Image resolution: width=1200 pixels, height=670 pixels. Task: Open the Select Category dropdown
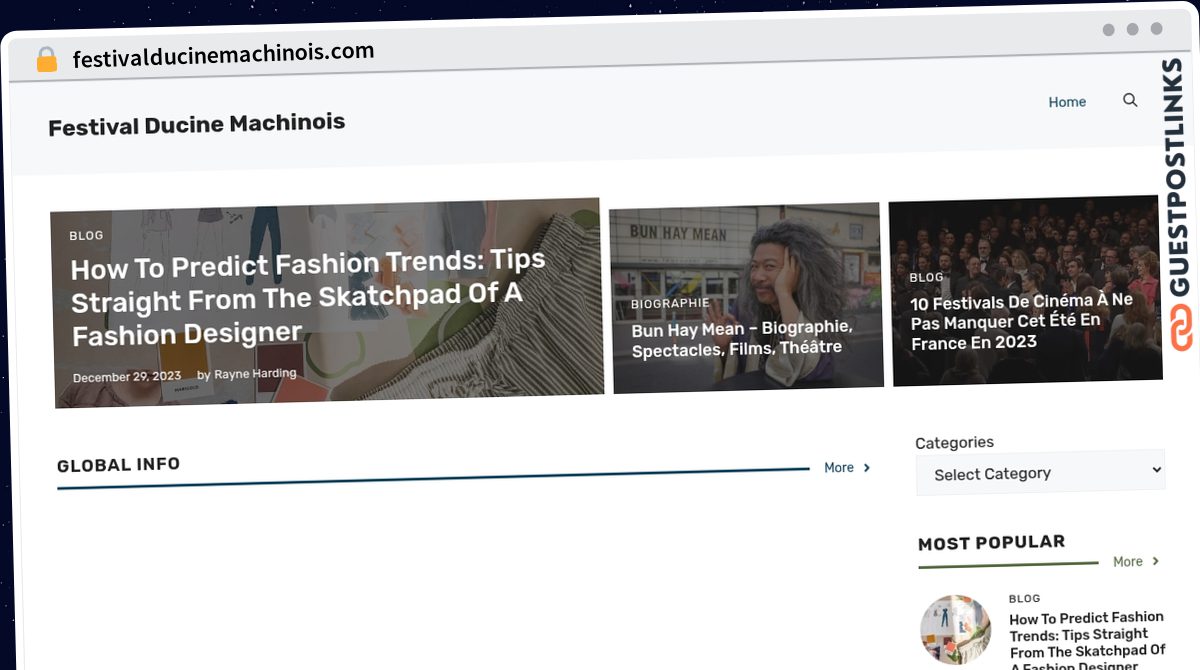click(x=1040, y=472)
